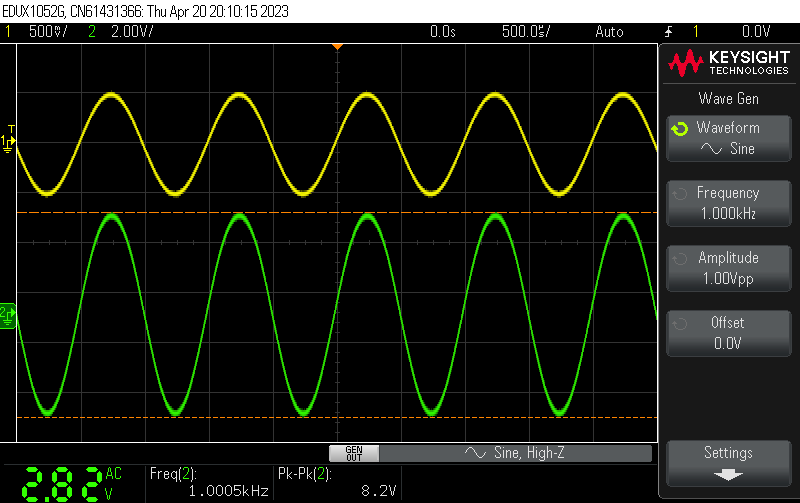Click the channel 1 scale 500mV/ readout
Screen dimensions: 800x503
48,32
